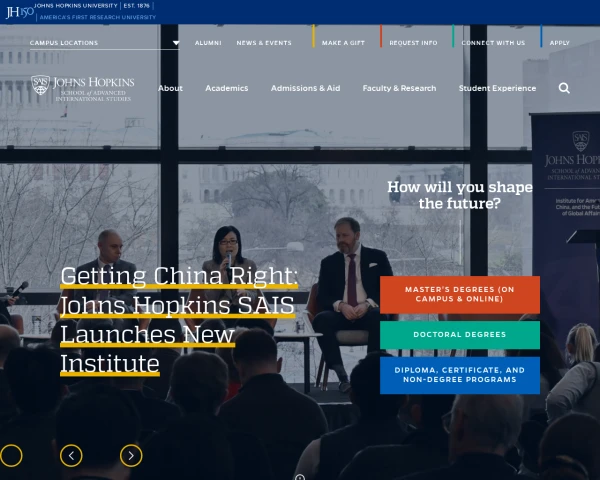Click Diploma, Certificate, Non-Degree Programs button
The image size is (600, 480).
click(x=460, y=375)
